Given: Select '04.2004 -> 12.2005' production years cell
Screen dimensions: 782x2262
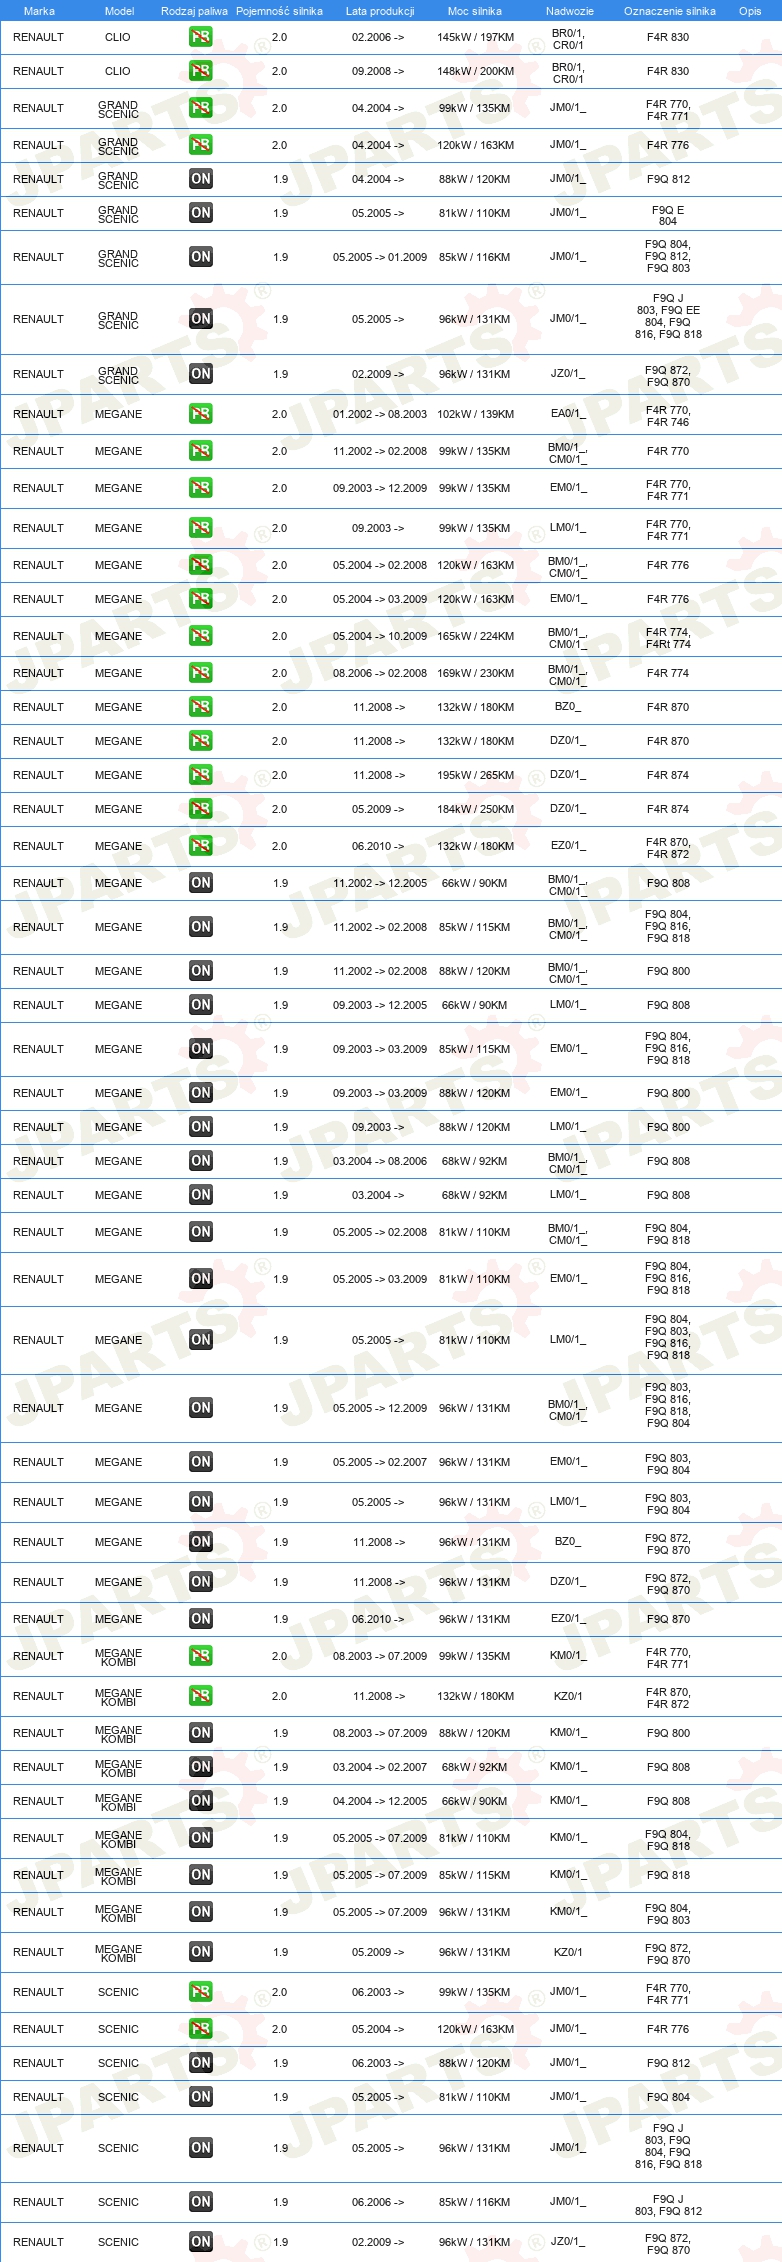Looking at the screenshot, I should [380, 1801].
